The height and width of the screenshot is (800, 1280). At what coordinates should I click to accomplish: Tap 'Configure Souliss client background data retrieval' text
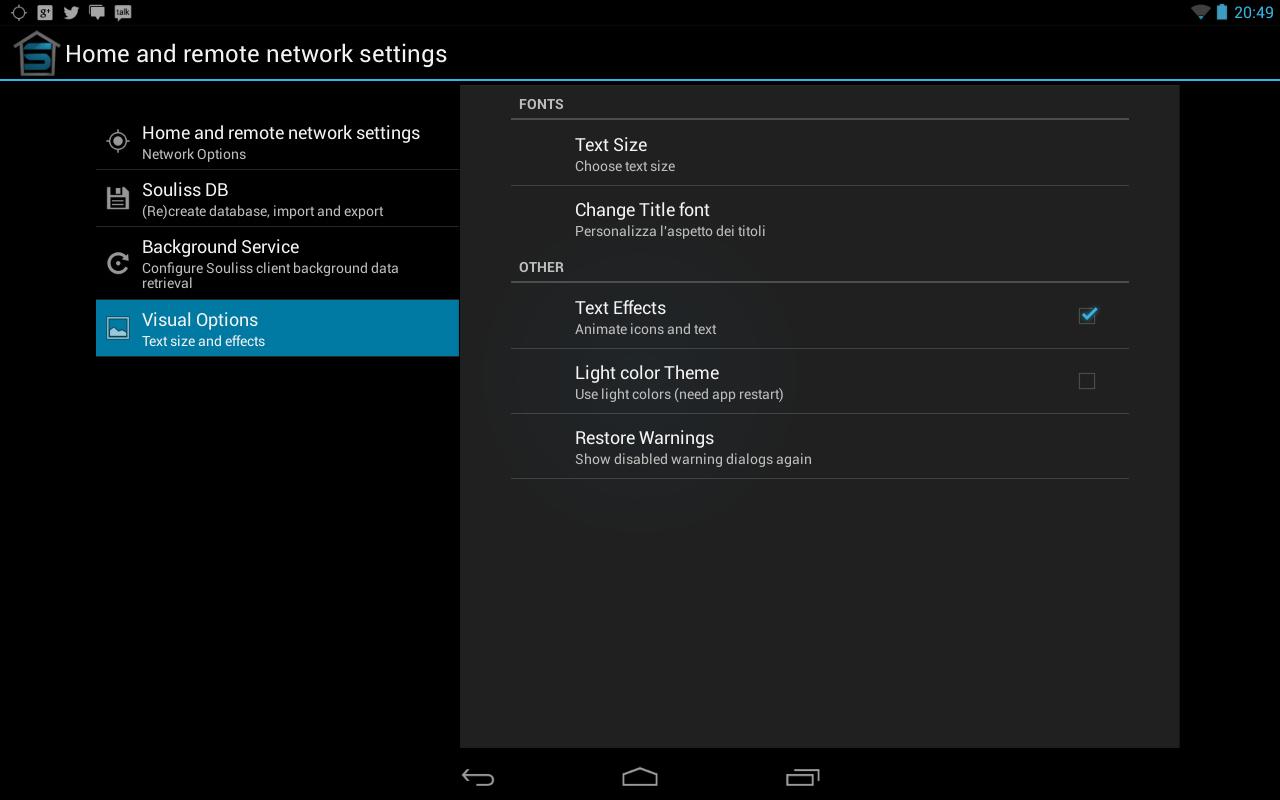pyautogui.click(x=270, y=275)
